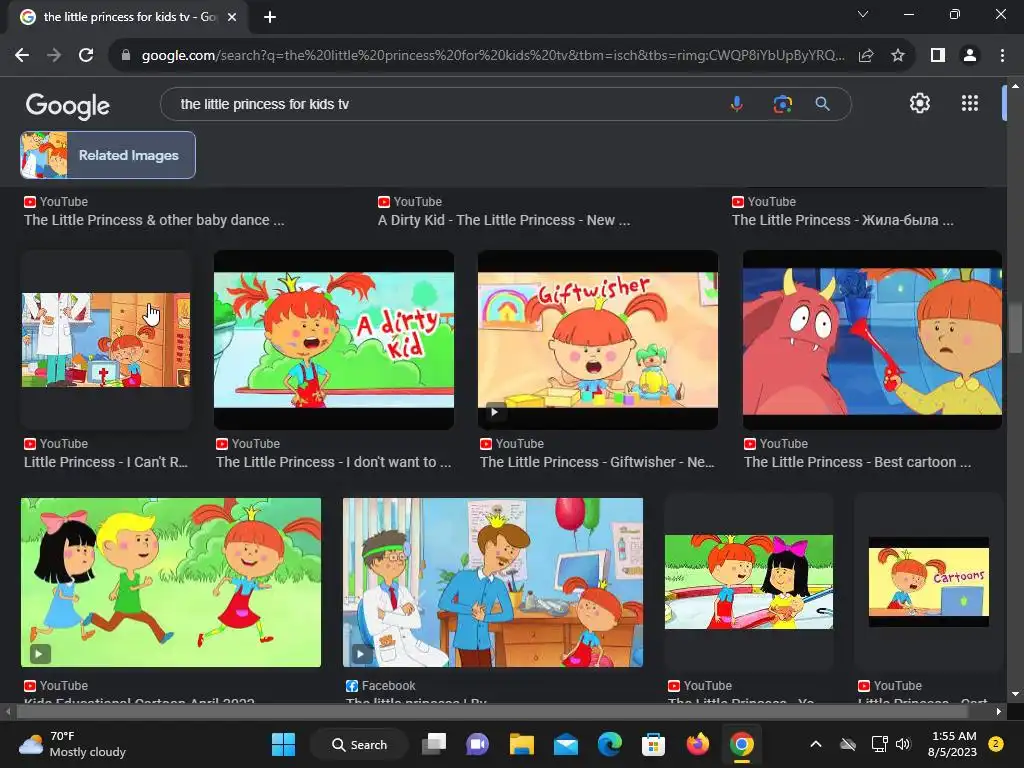Open the volume speaker tray icon
Viewport: 1024px width, 768px height.
pyautogui.click(x=903, y=744)
